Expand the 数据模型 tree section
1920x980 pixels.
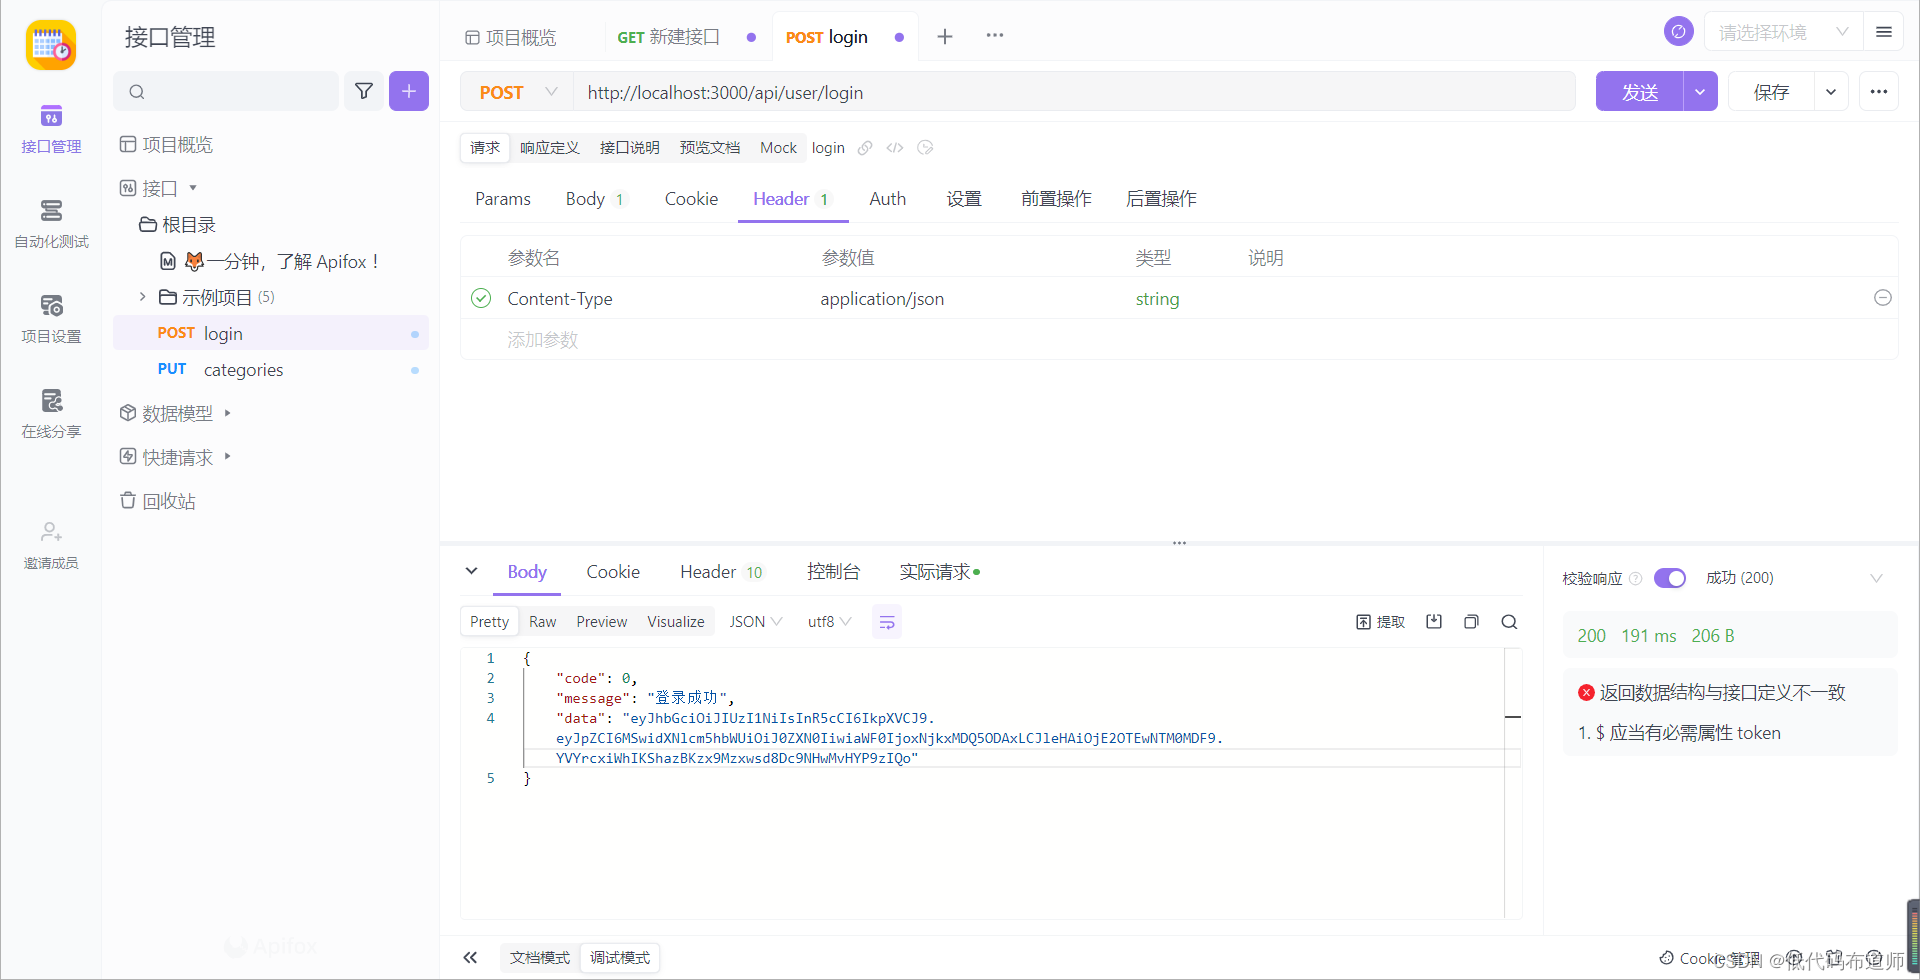click(x=227, y=413)
